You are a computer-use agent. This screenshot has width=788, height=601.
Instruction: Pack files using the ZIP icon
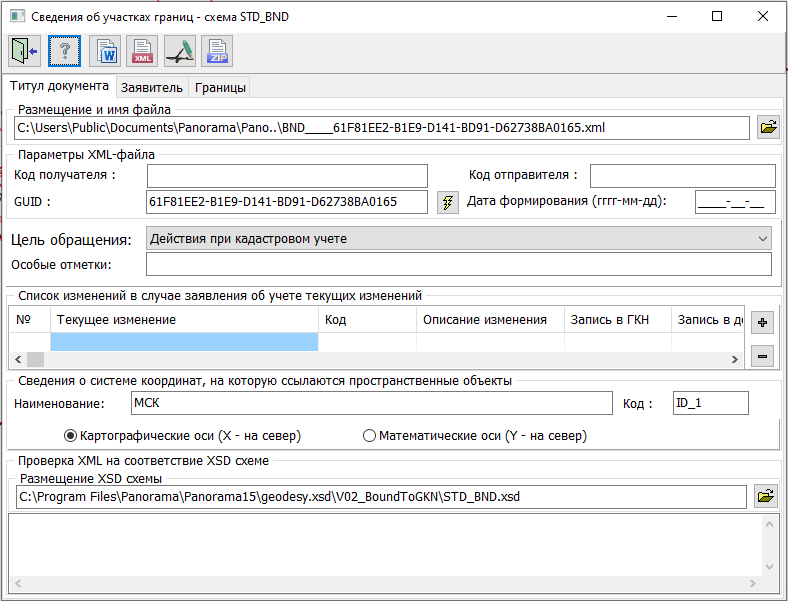click(x=217, y=50)
